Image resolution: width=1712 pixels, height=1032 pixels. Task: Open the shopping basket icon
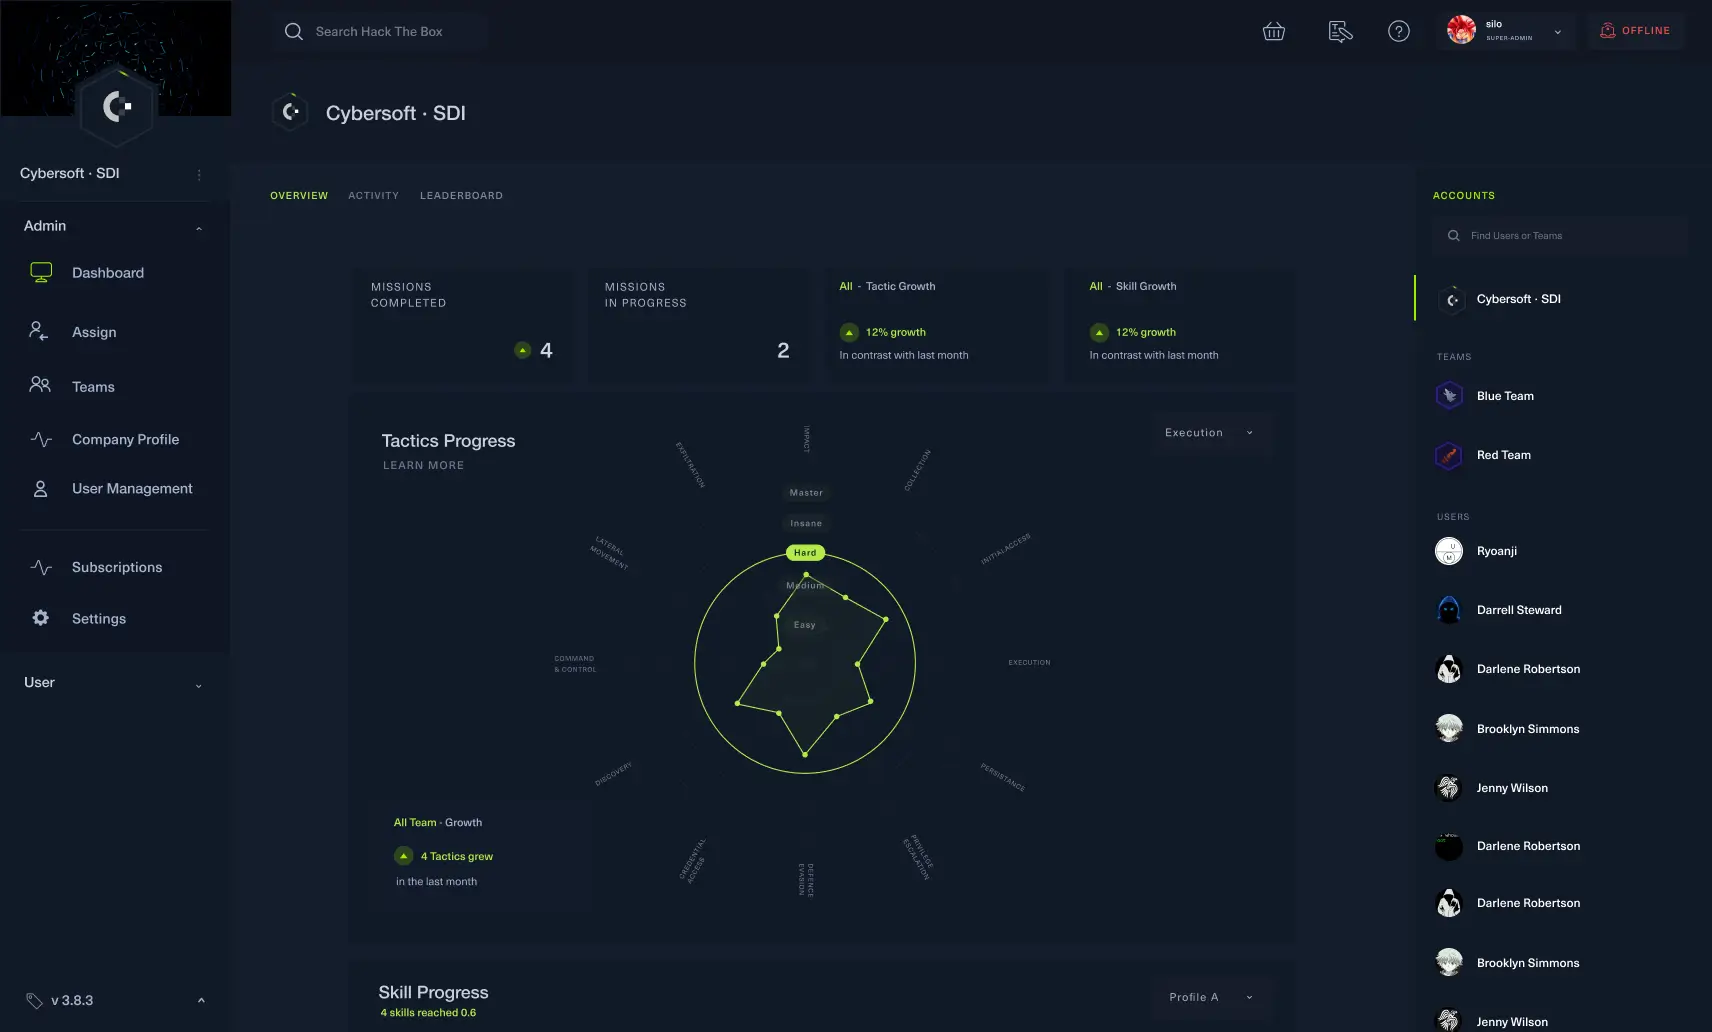pyautogui.click(x=1273, y=31)
